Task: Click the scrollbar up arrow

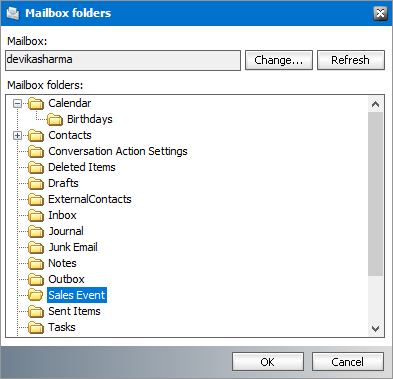Action: click(376, 104)
